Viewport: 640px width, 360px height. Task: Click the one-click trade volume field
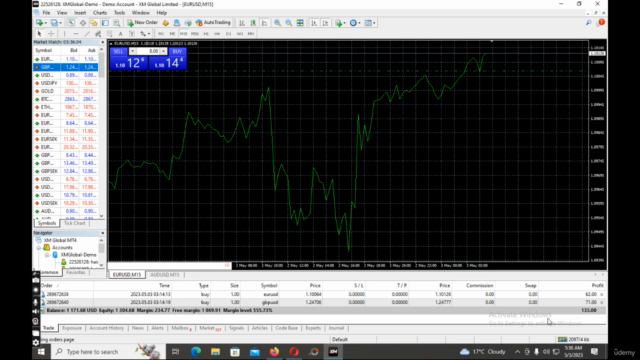point(148,51)
